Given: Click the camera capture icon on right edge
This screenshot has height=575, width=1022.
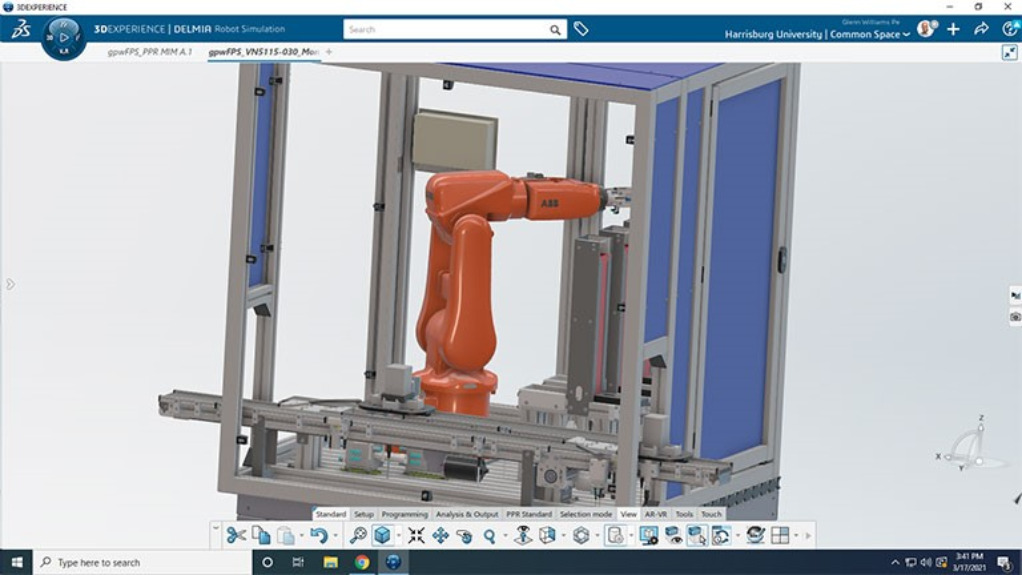Looking at the screenshot, I should pos(1015,317).
